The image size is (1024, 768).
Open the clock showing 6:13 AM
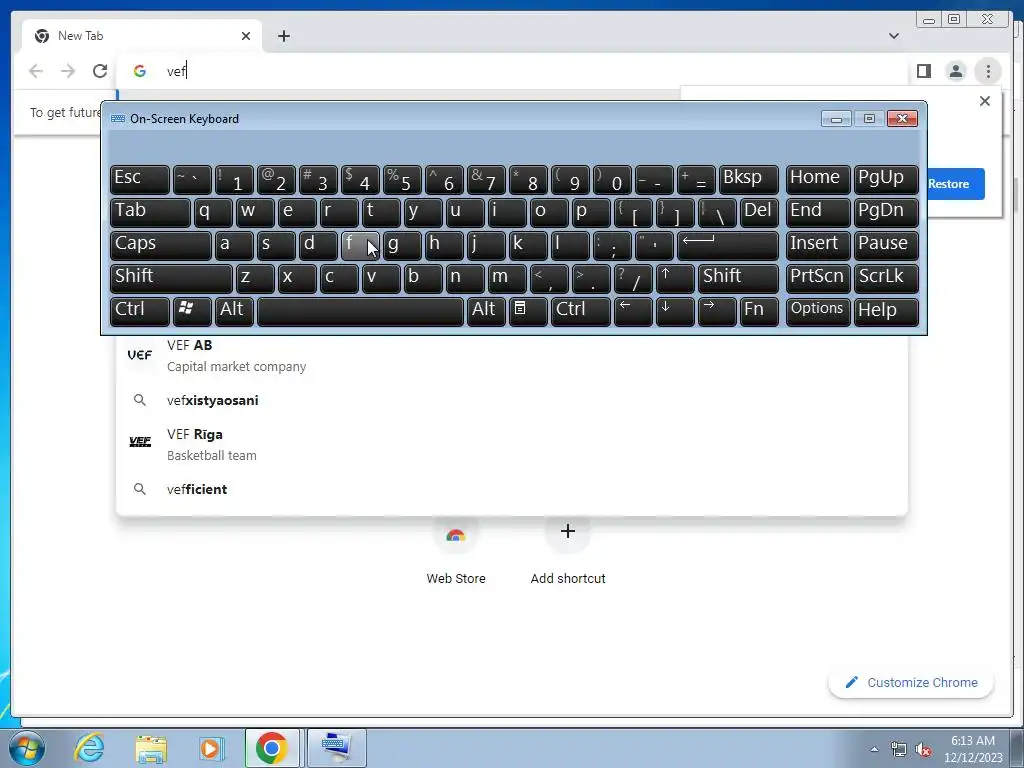point(973,749)
